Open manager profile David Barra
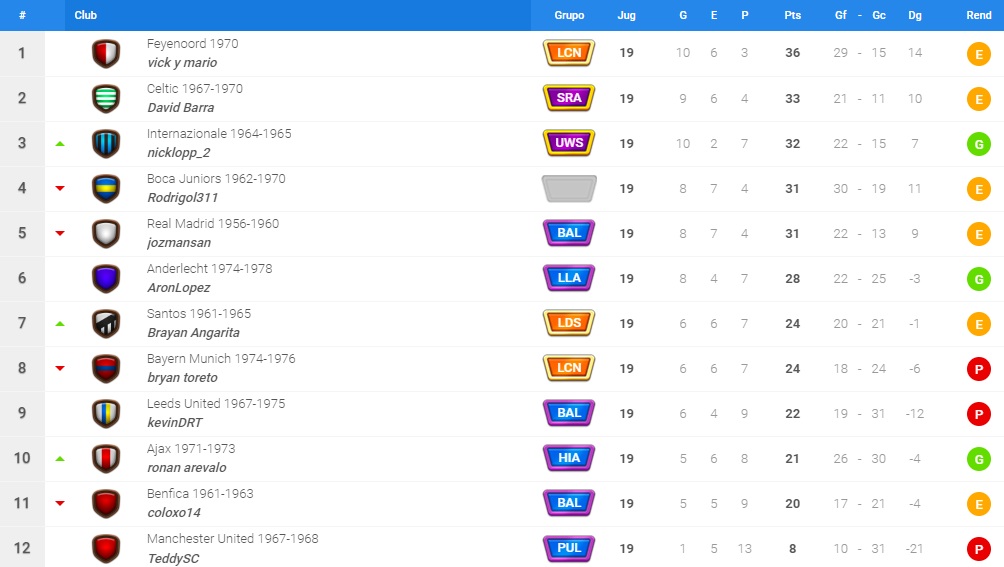 point(181,108)
